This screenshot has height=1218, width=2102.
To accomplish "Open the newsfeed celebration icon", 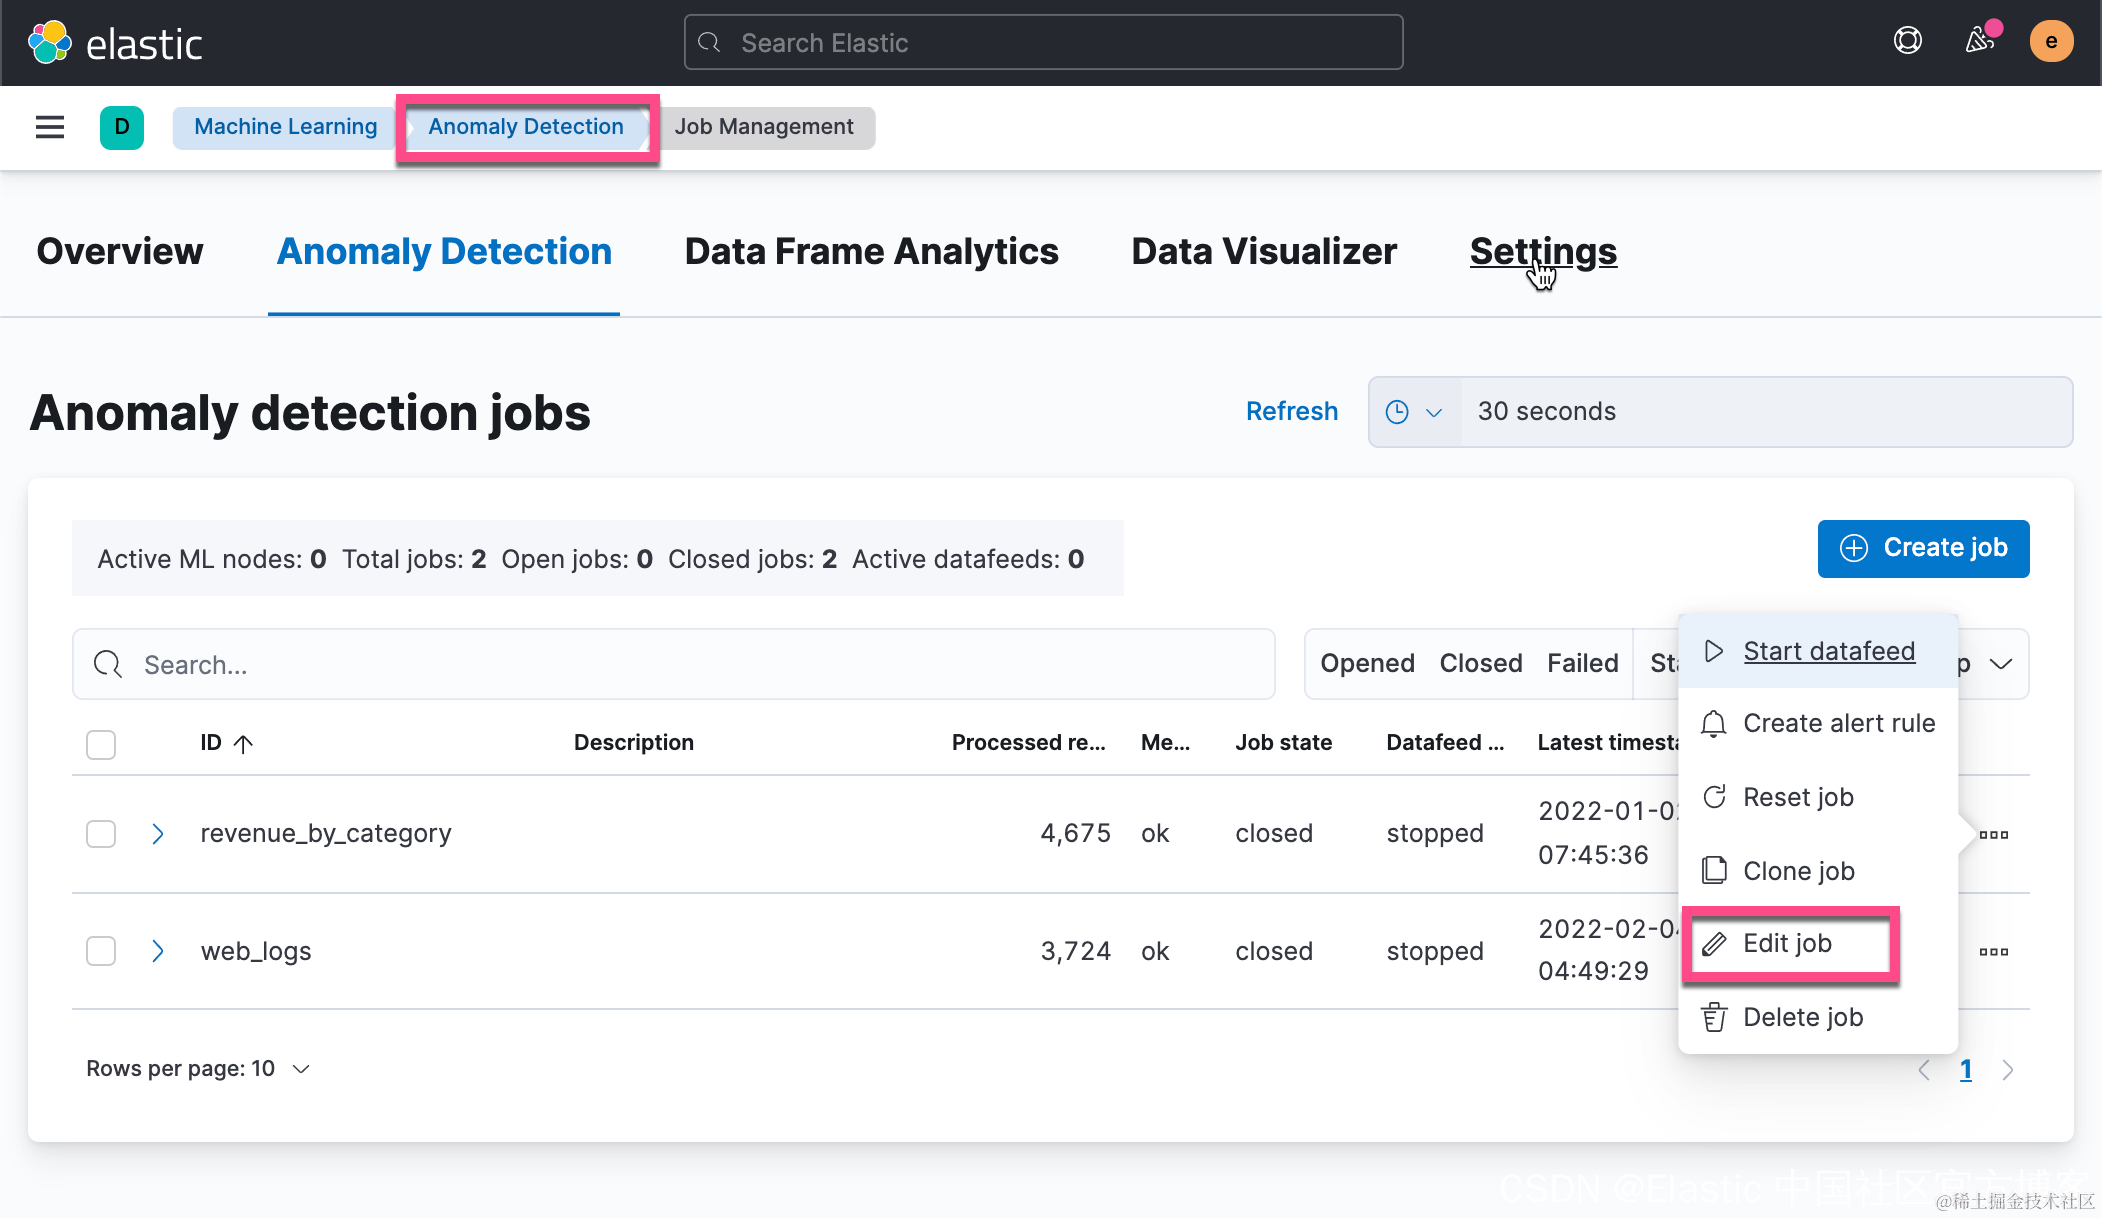I will tap(1979, 41).
